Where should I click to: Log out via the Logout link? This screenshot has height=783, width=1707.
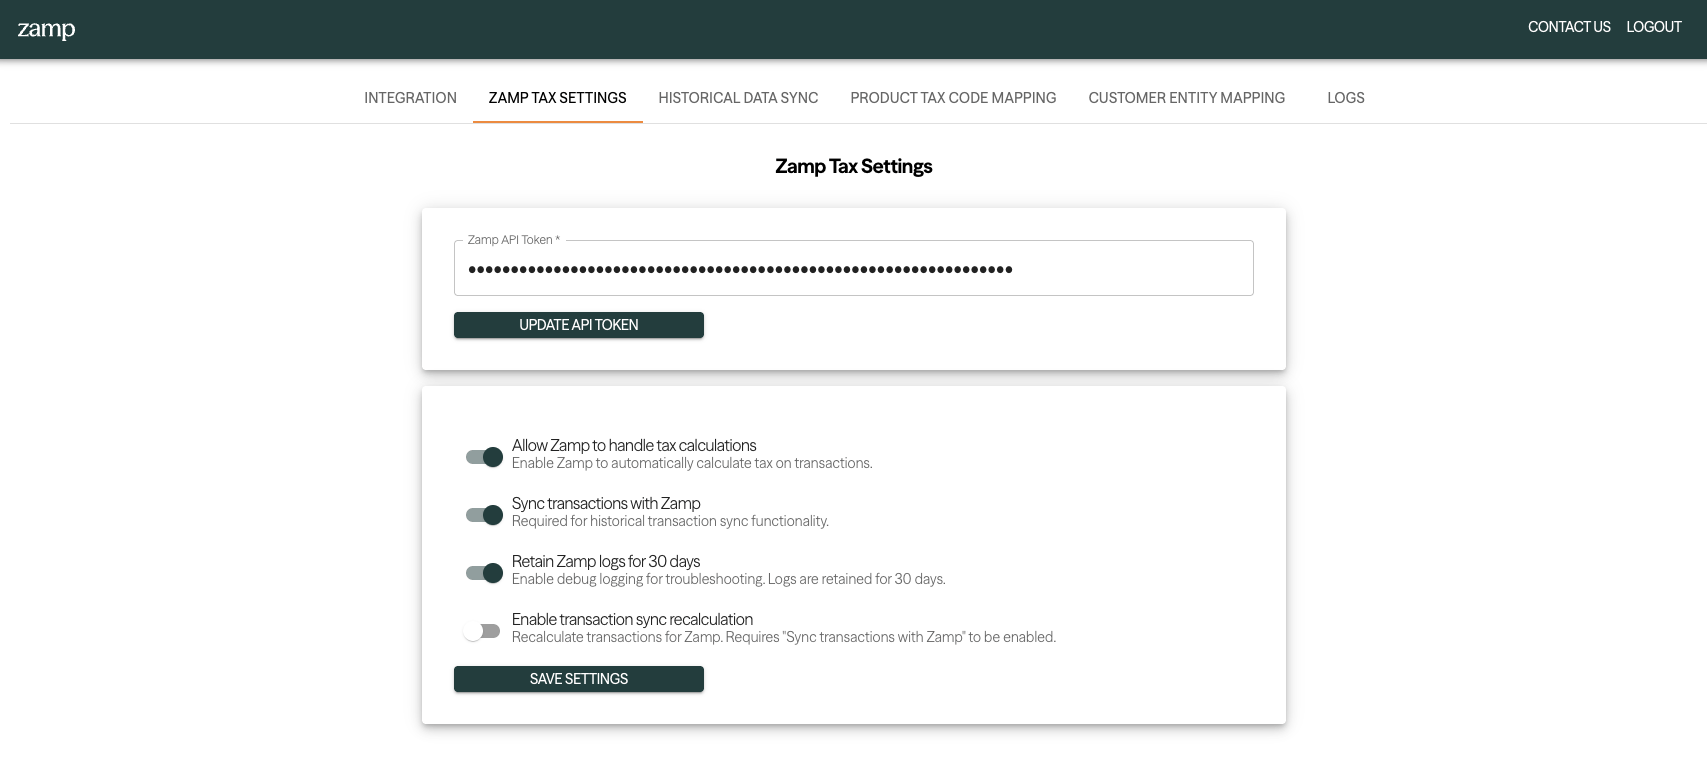(x=1654, y=27)
